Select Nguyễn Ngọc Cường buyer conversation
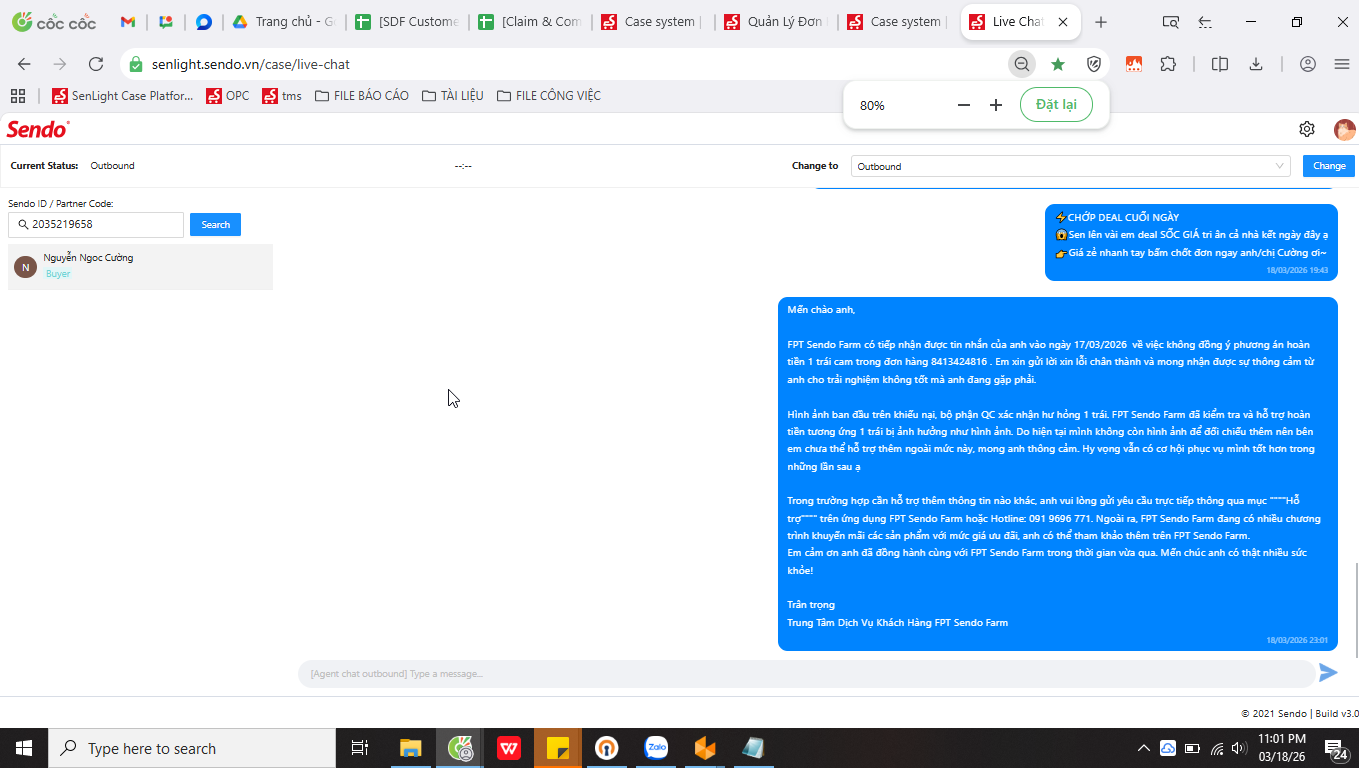 140,266
